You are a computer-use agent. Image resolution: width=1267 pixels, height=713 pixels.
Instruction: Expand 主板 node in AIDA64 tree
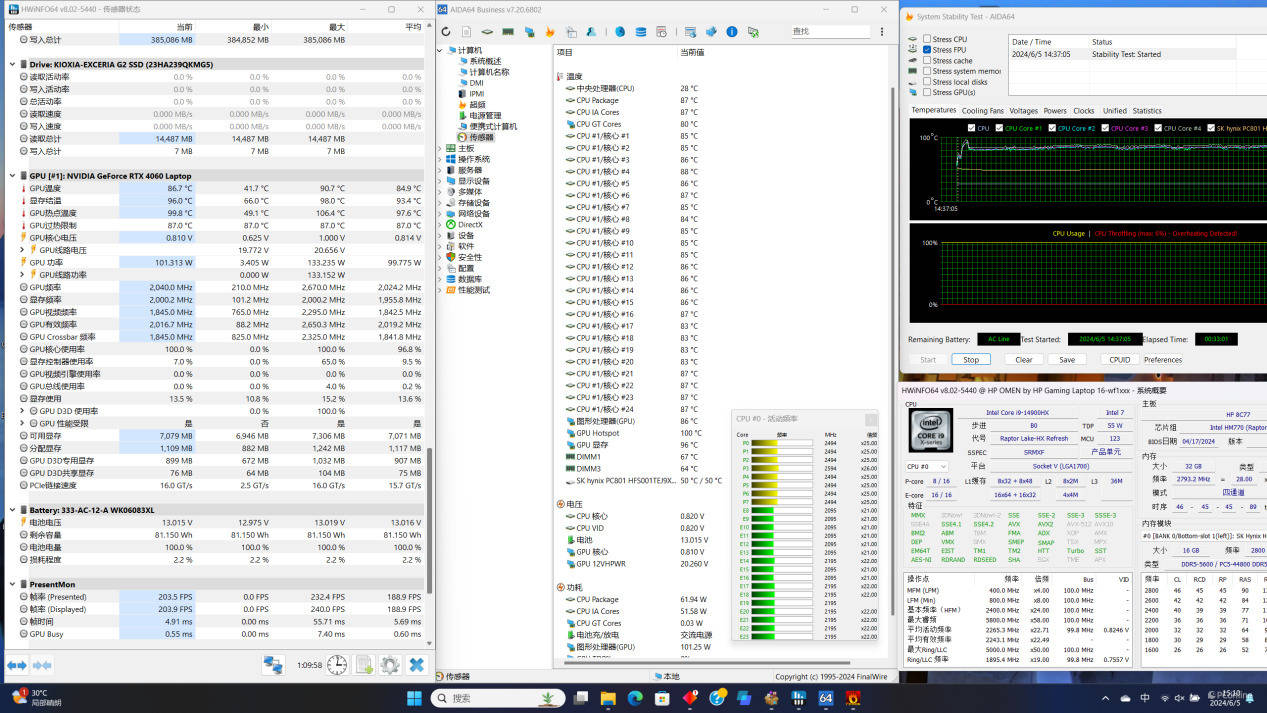tap(440, 148)
